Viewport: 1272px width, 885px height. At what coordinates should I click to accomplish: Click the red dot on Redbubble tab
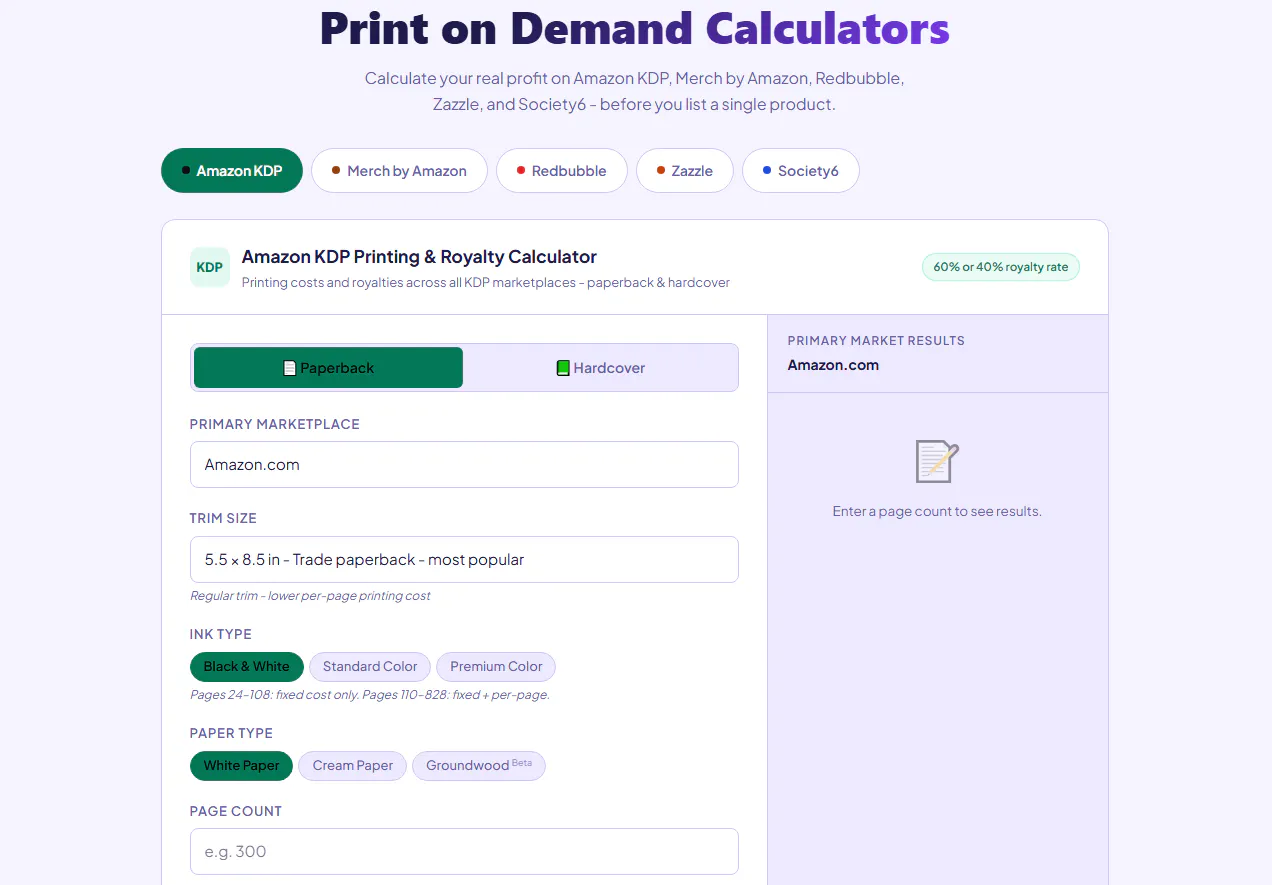(521, 171)
